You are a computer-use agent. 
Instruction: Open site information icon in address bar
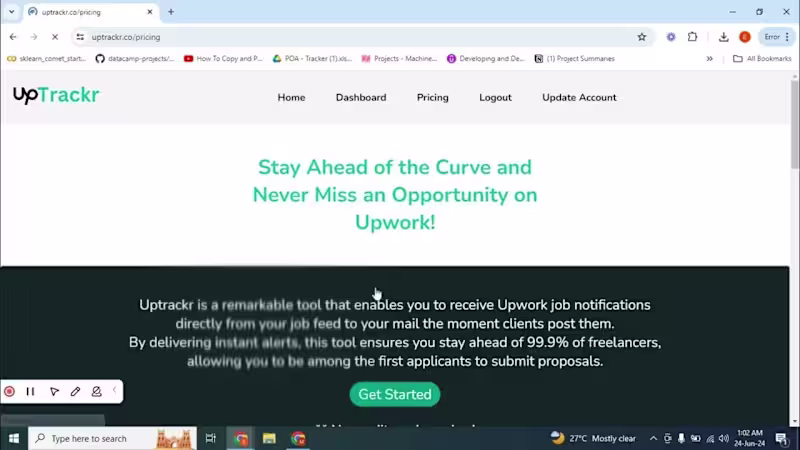[80, 37]
